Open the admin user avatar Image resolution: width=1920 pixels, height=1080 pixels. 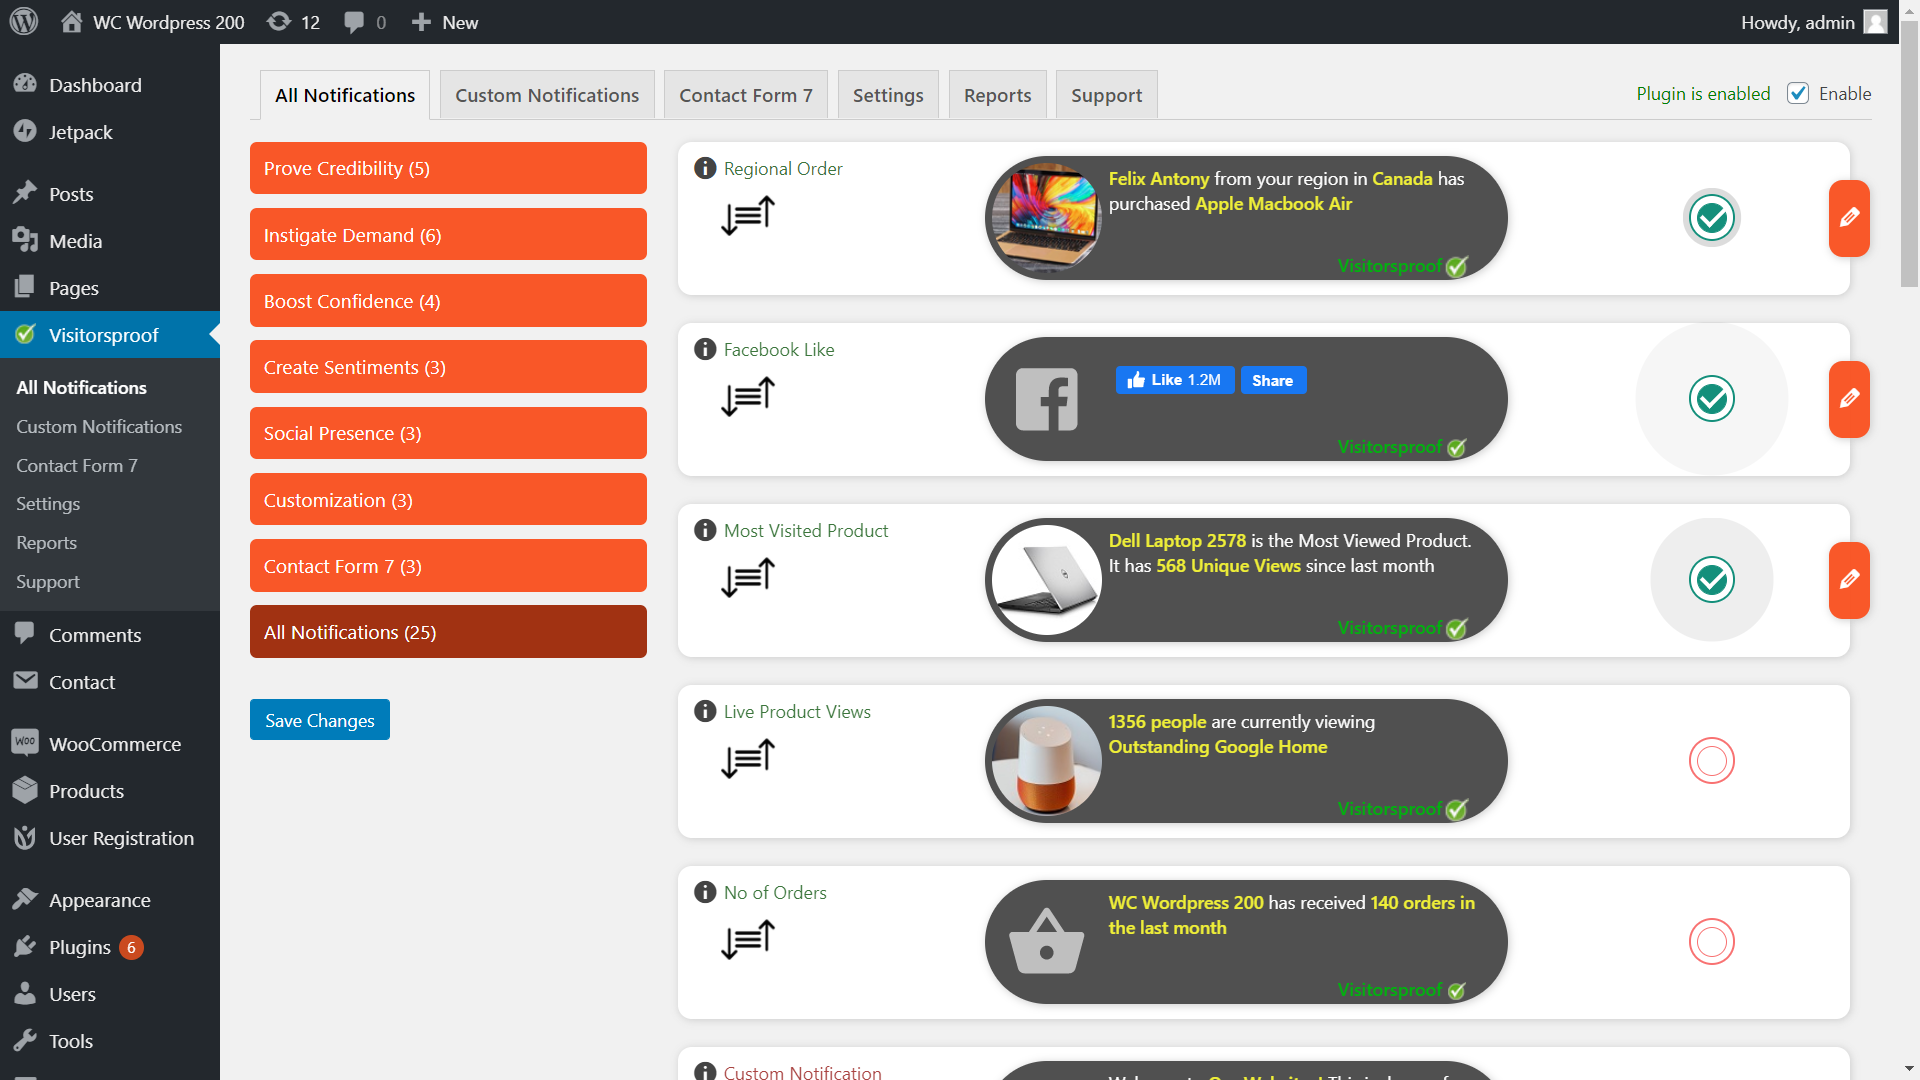point(1875,22)
